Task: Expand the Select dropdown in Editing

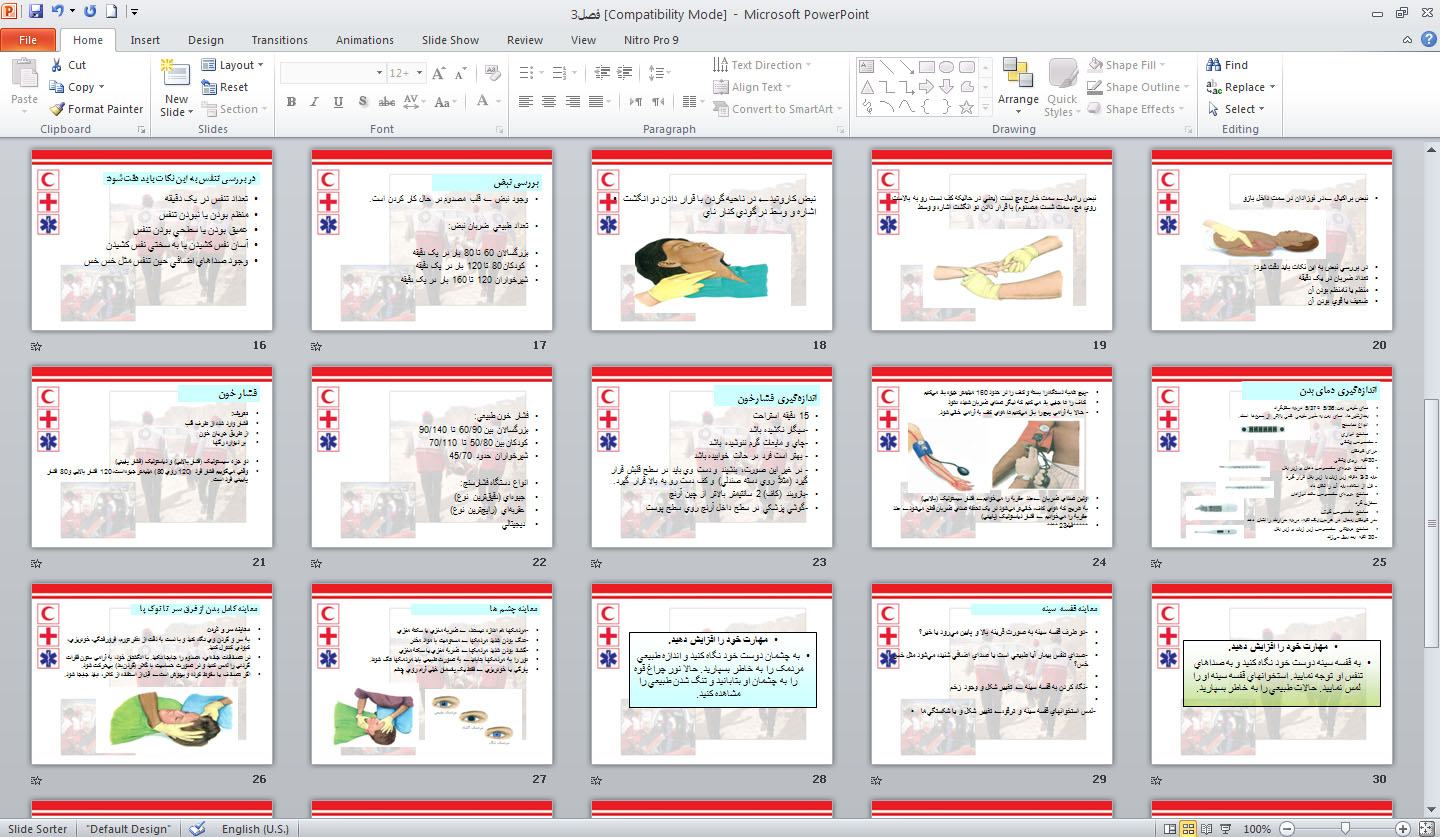Action: point(1236,109)
